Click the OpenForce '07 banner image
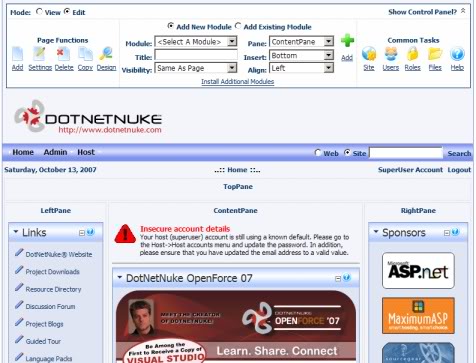476x363 pixels. pyautogui.click(x=236, y=327)
